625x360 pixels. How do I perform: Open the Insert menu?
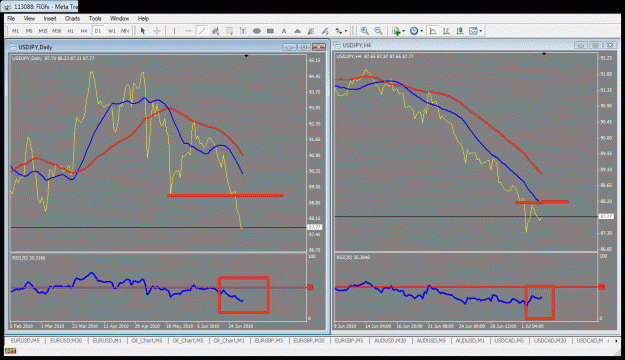[50, 18]
